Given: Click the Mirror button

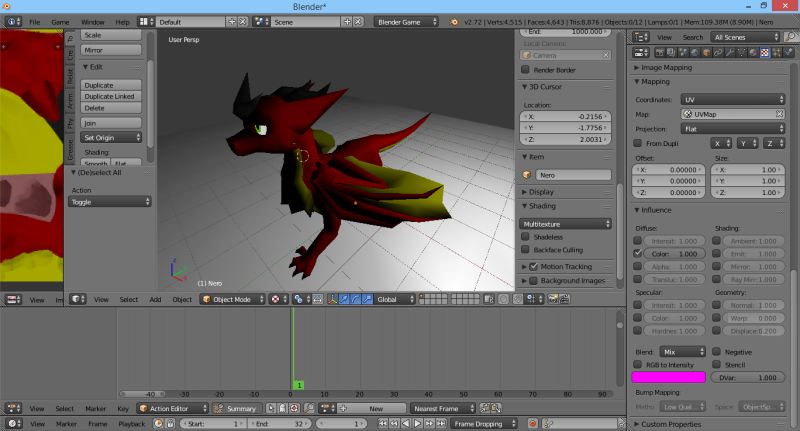Looking at the screenshot, I should pyautogui.click(x=111, y=50).
